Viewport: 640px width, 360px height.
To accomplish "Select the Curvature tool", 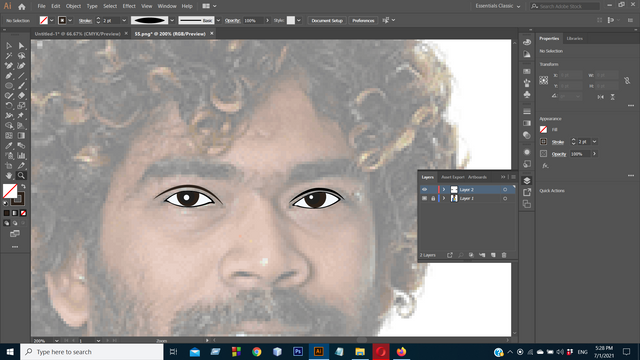I will click(21, 66).
